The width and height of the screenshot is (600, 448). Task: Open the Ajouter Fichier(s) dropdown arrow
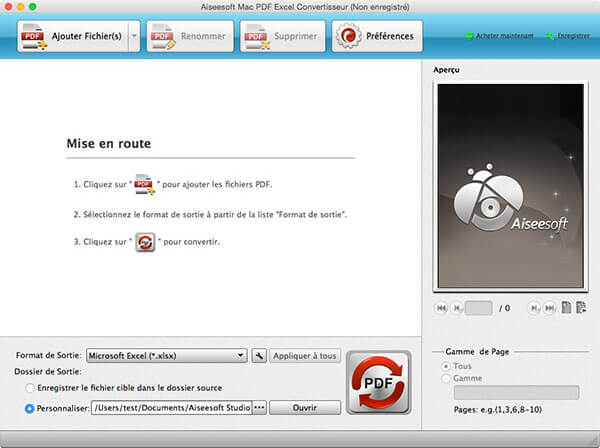pos(134,37)
